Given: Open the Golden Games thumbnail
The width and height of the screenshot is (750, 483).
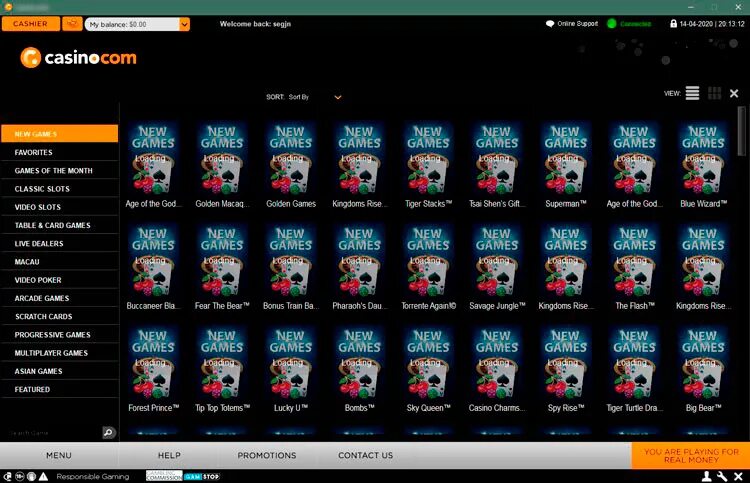Looking at the screenshot, I should pos(291,159).
